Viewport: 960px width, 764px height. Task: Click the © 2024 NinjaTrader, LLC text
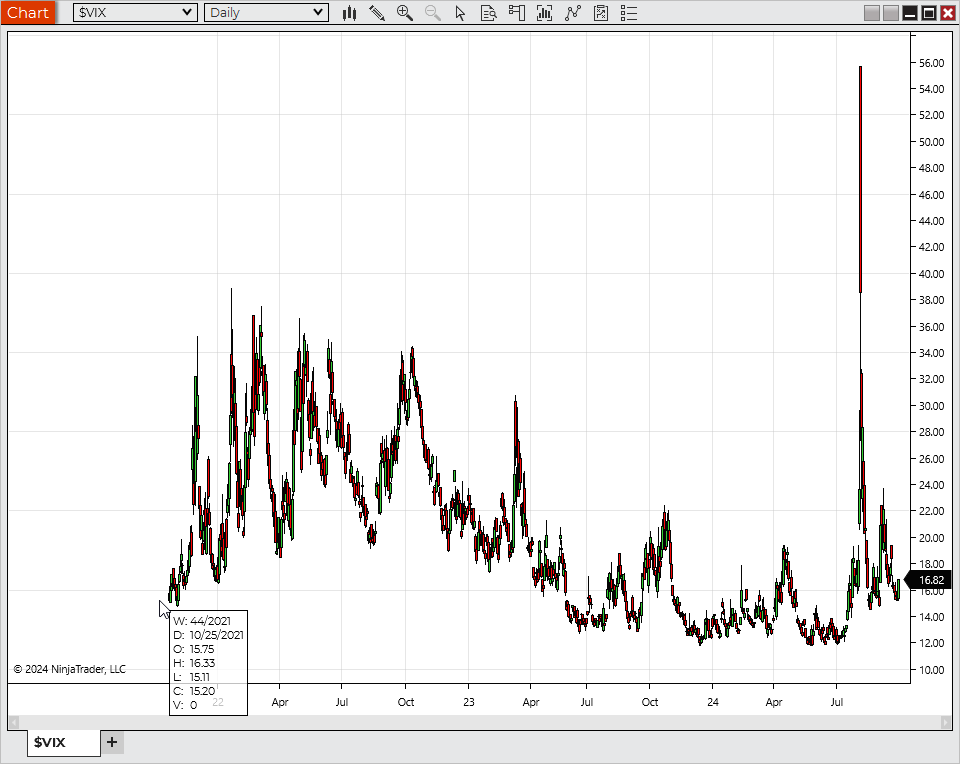tap(70, 669)
